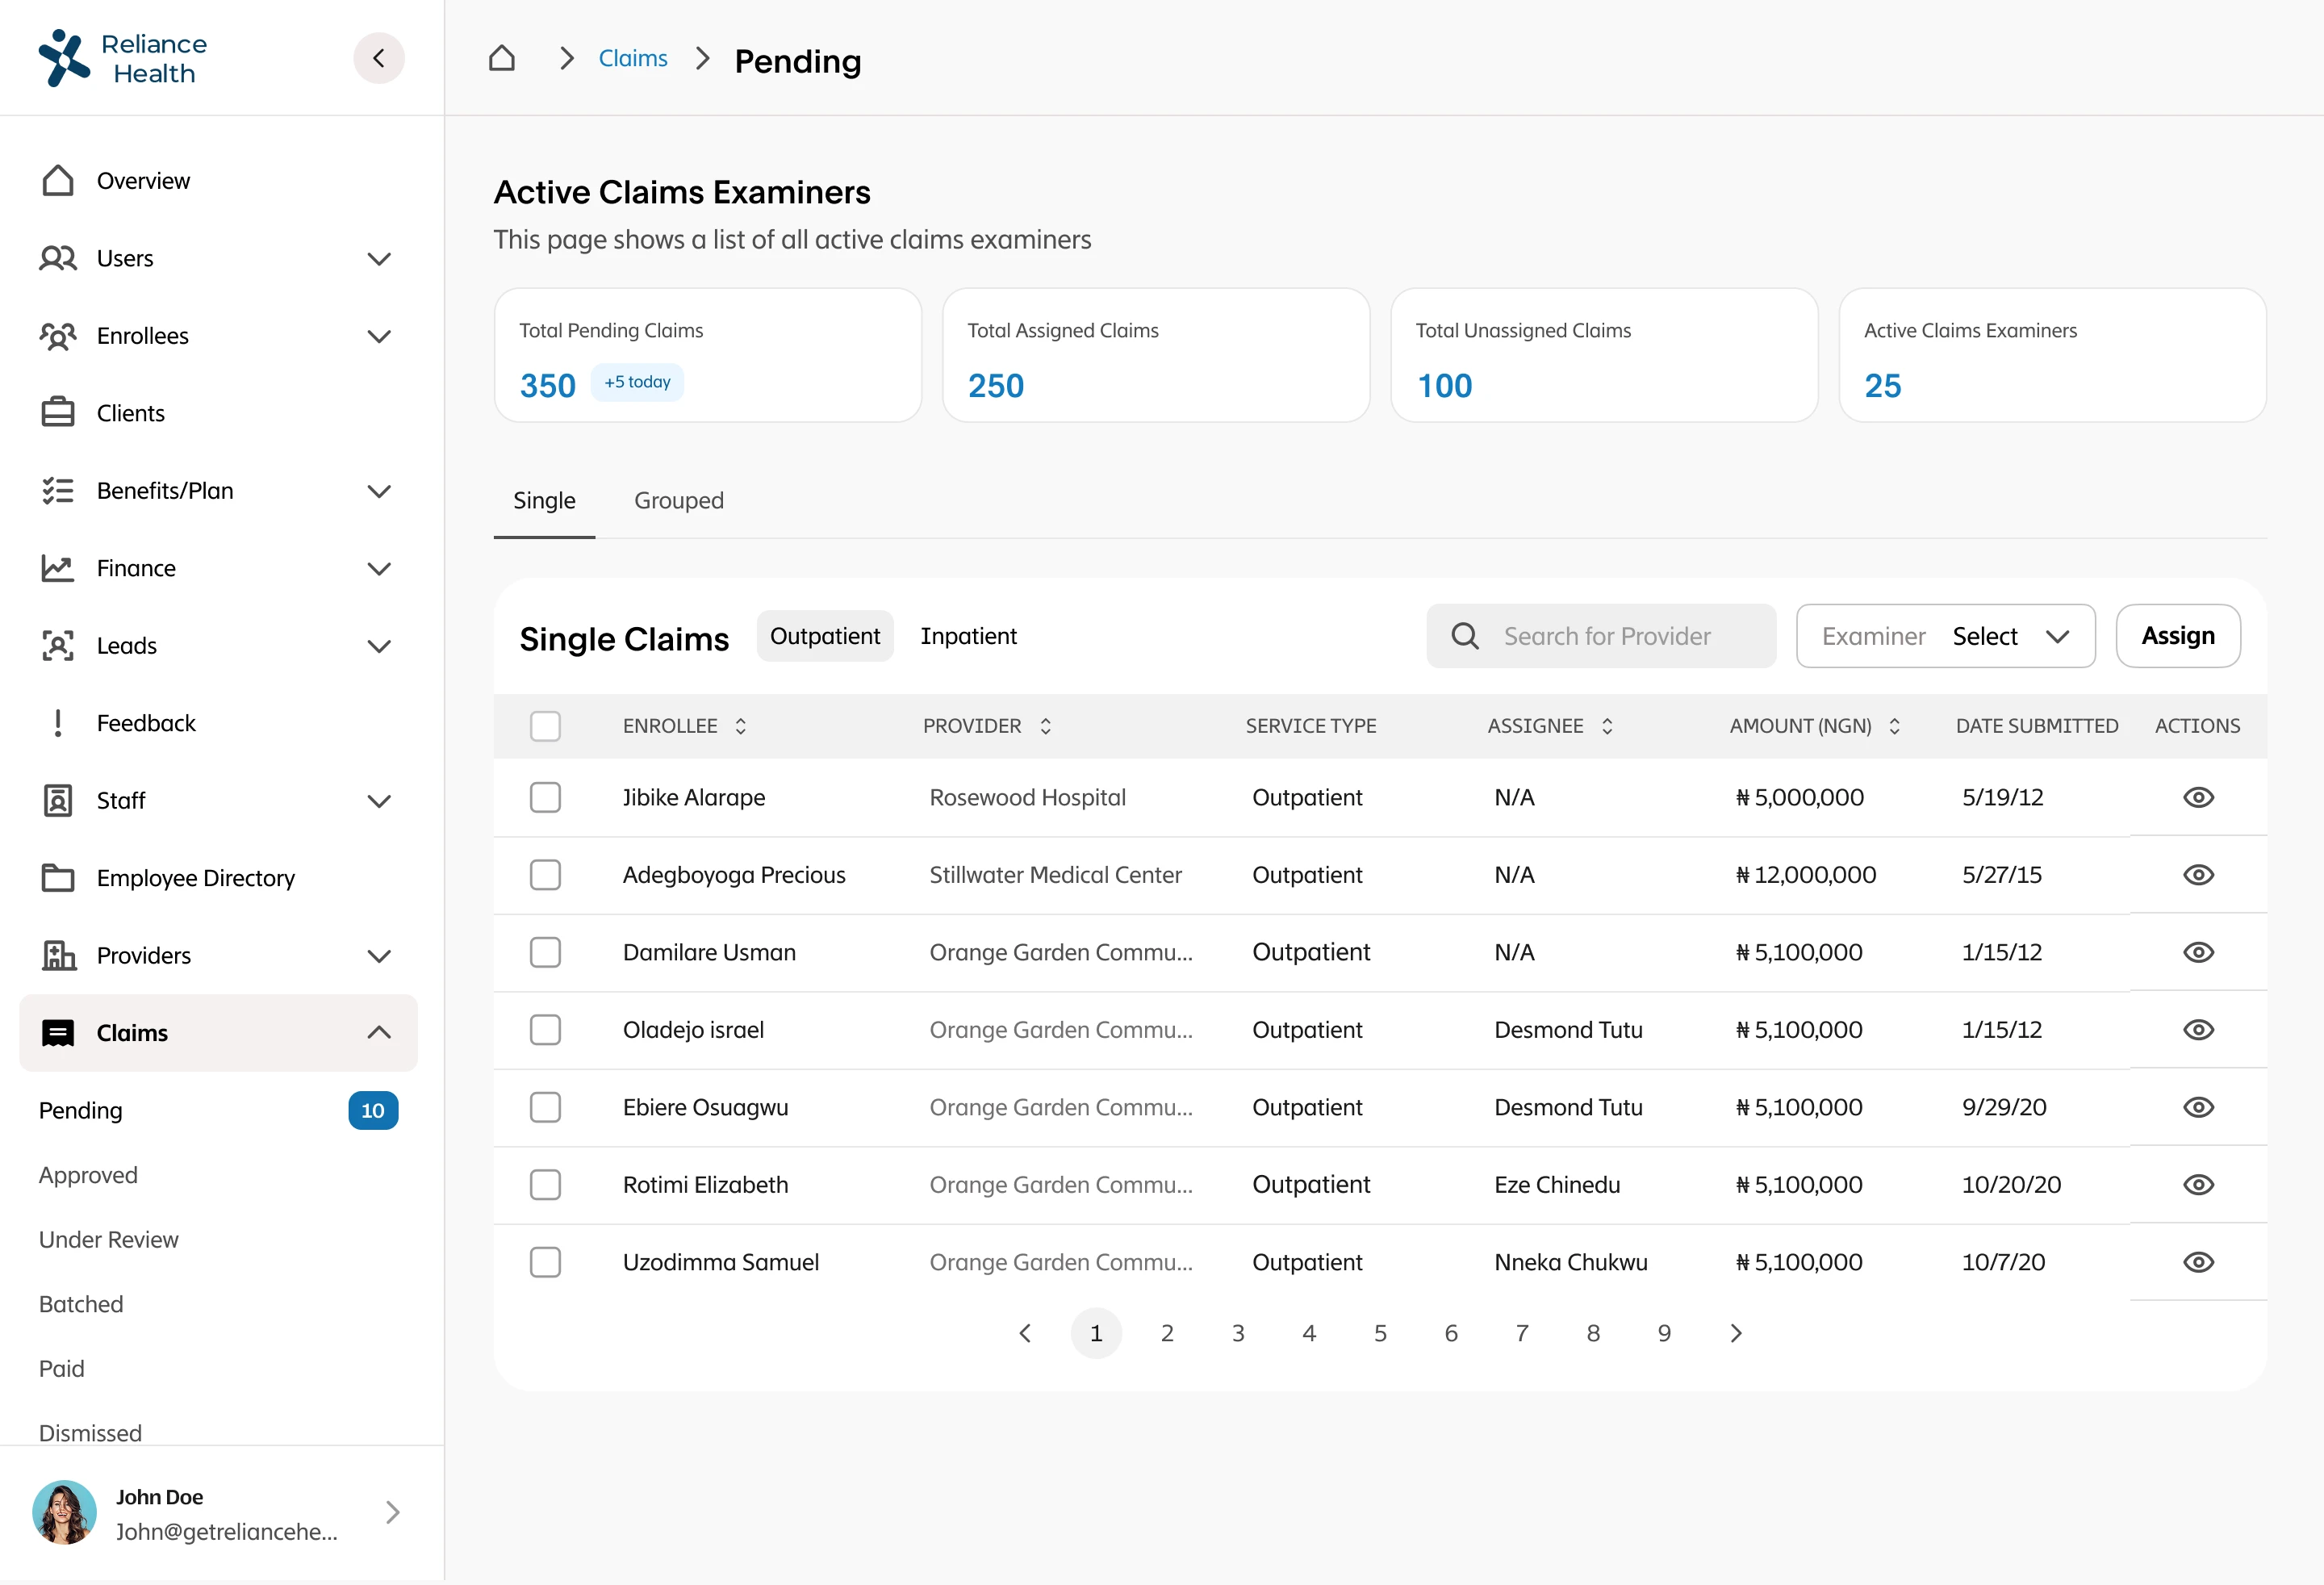Click the Clients briefcase icon
The image size is (2324, 1585).
coord(58,413)
